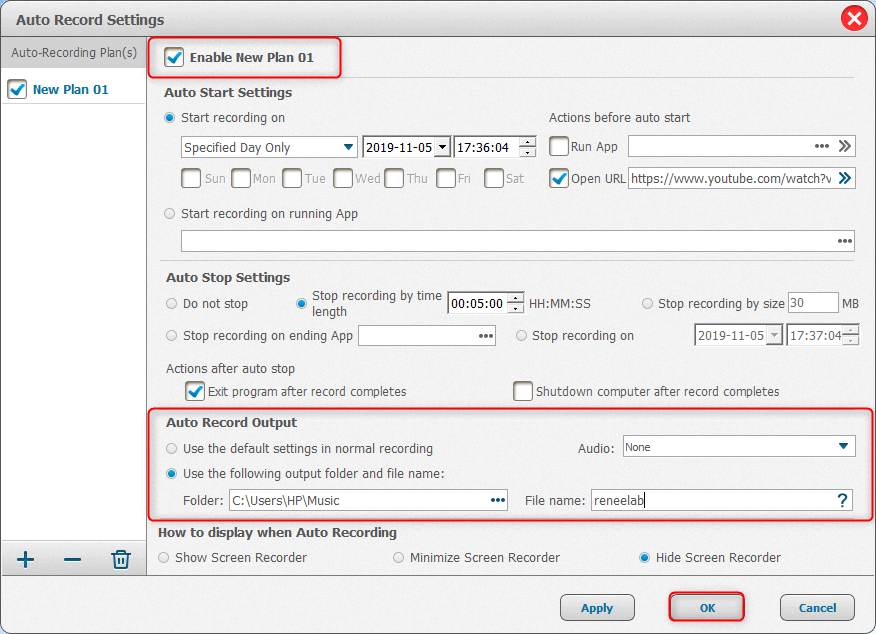Check the Tue day checkbox

click(x=292, y=179)
